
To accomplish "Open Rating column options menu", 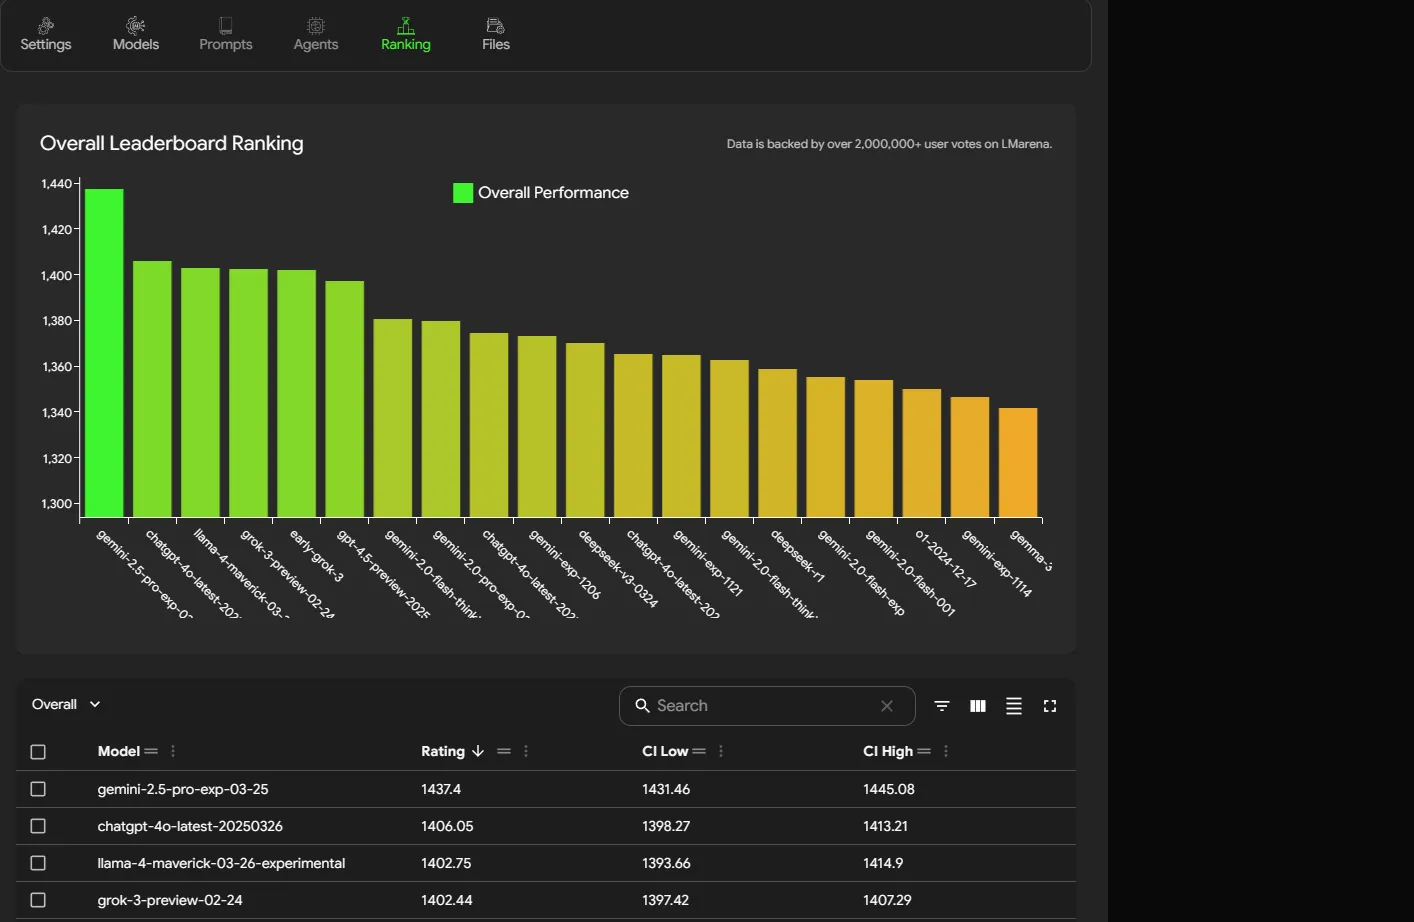I will point(526,751).
